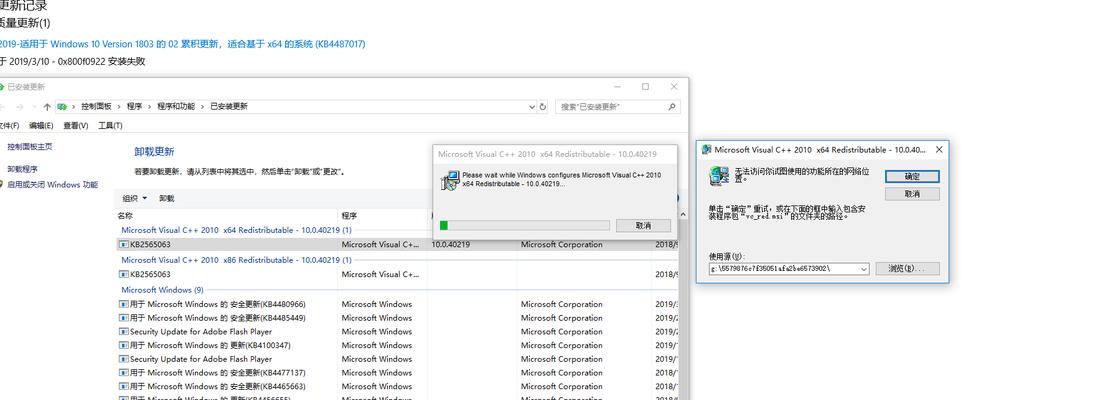Collapse the x64 Redistributable group header
The width and height of the screenshot is (1093, 400).
[x=236, y=229]
